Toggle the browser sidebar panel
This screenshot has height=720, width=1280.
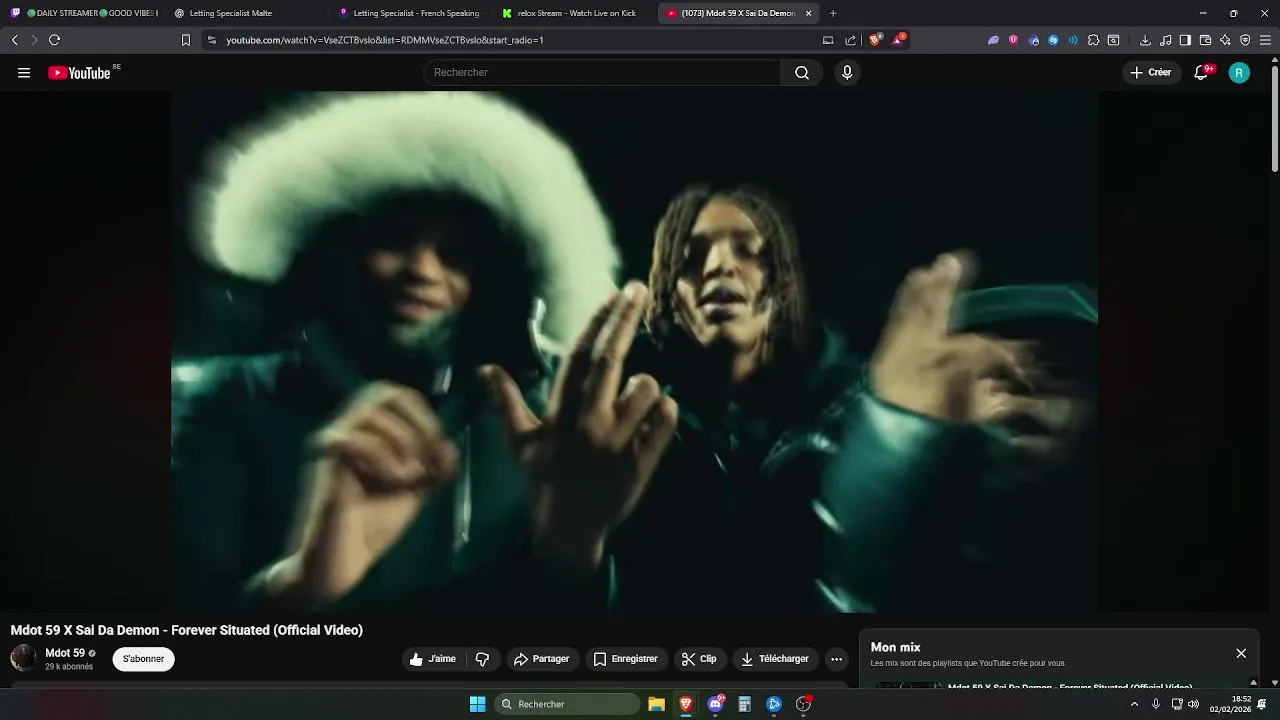click(1185, 40)
